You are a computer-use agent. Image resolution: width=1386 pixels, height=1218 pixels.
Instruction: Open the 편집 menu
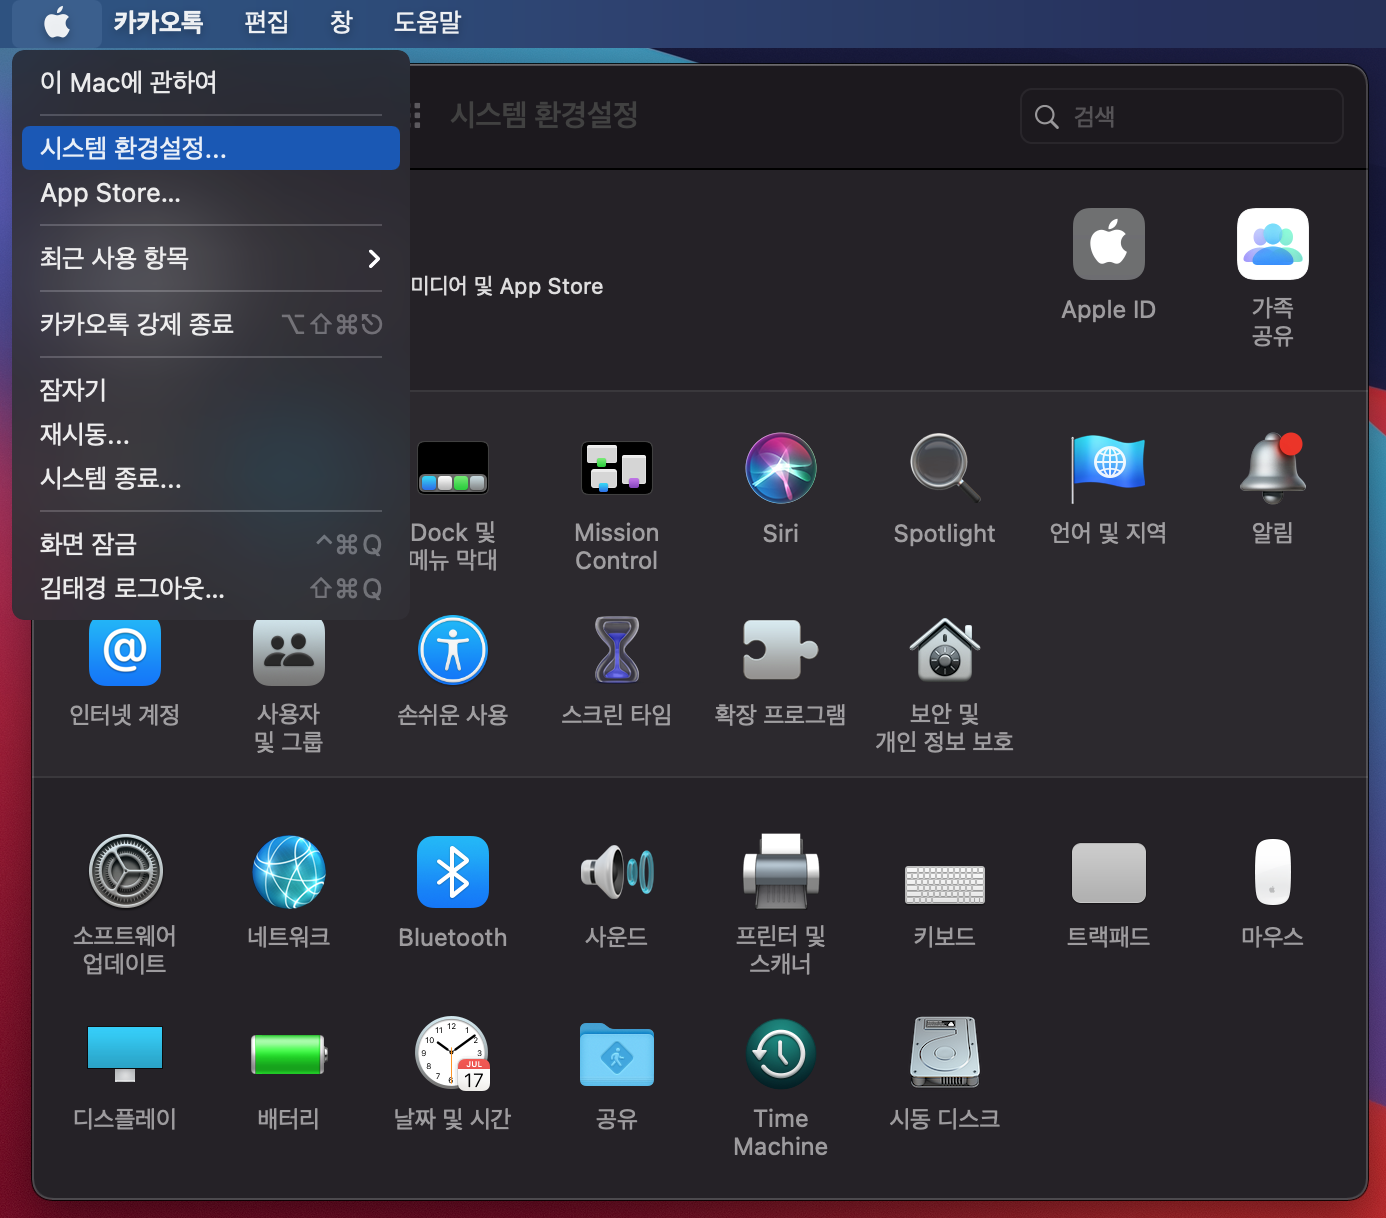click(266, 22)
